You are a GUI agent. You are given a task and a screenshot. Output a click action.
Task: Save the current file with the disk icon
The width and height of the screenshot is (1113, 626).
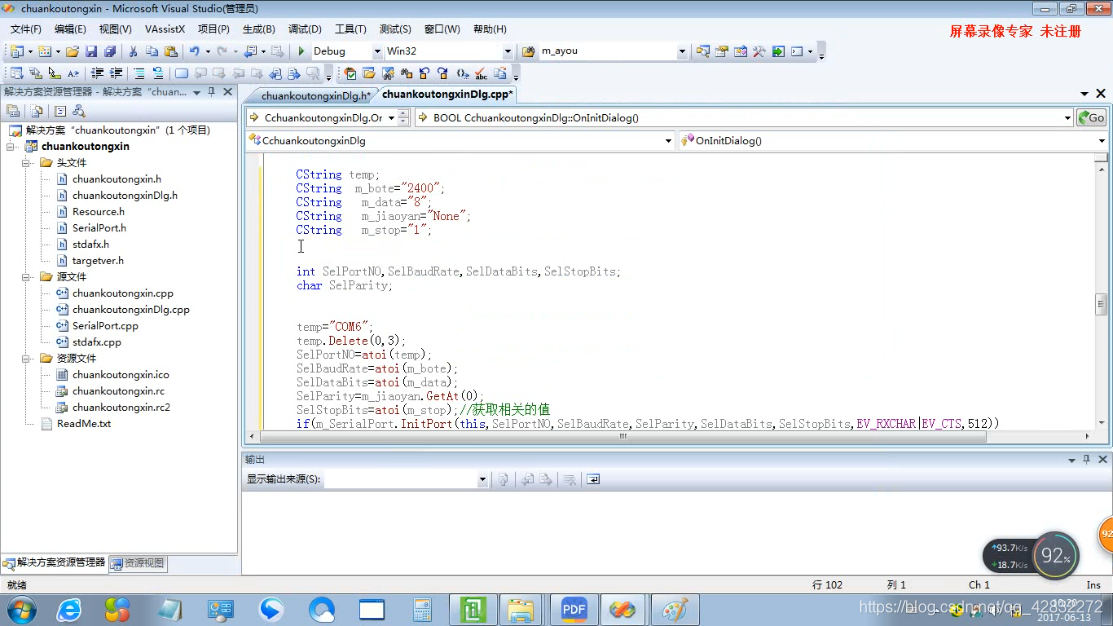pos(91,51)
